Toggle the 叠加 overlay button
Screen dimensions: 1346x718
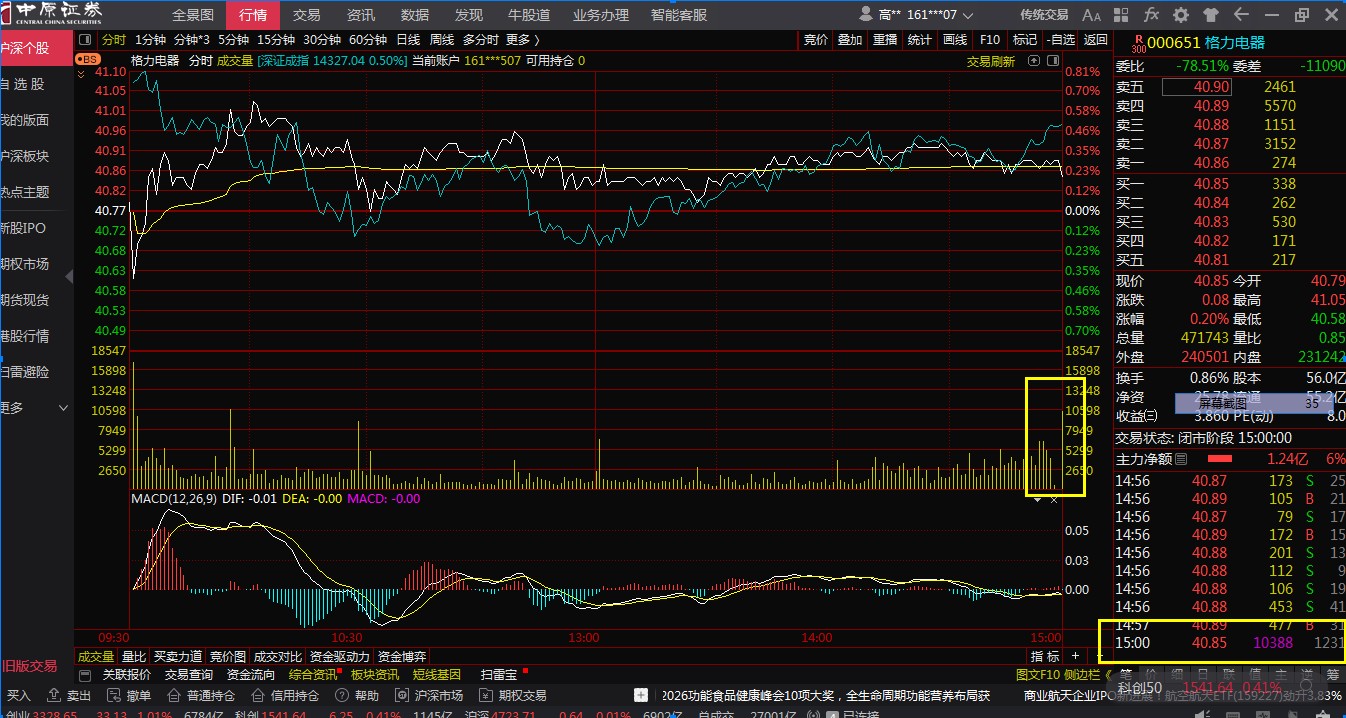point(850,40)
